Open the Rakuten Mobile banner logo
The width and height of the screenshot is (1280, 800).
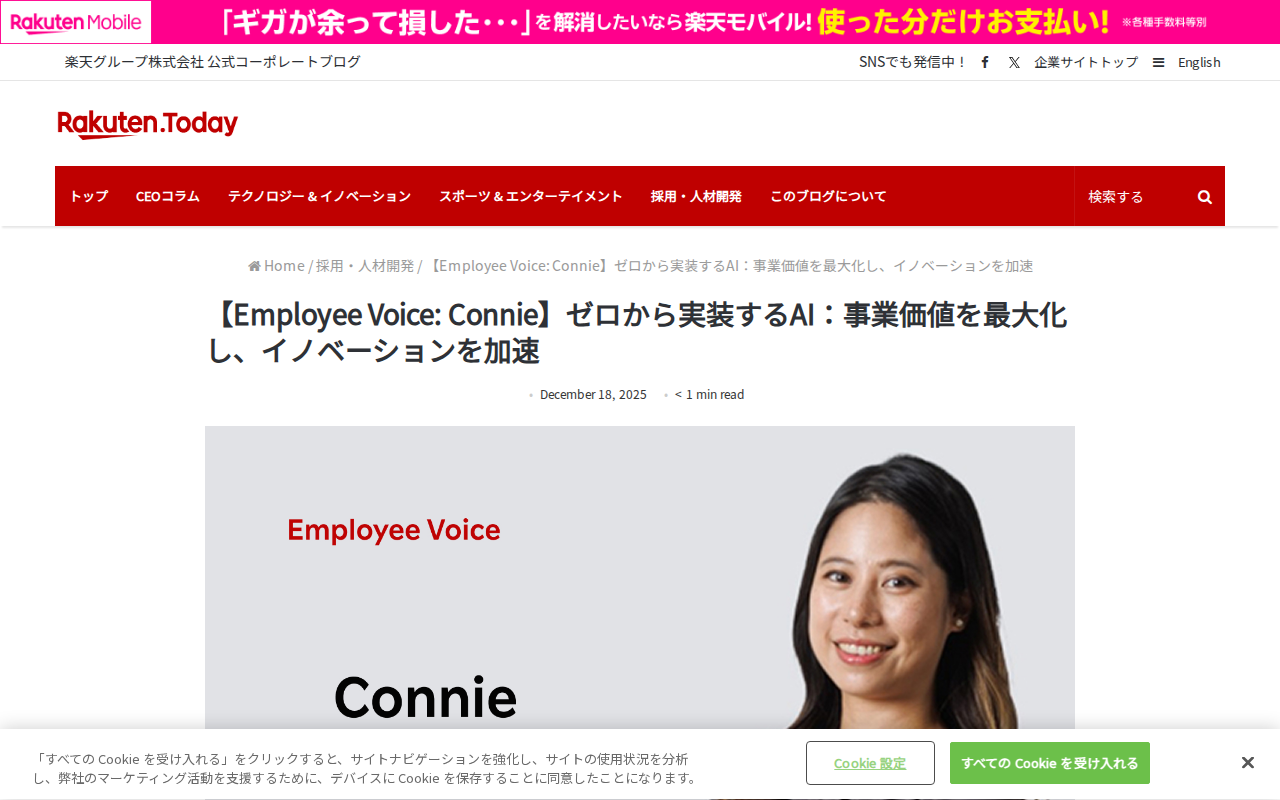tap(76, 22)
